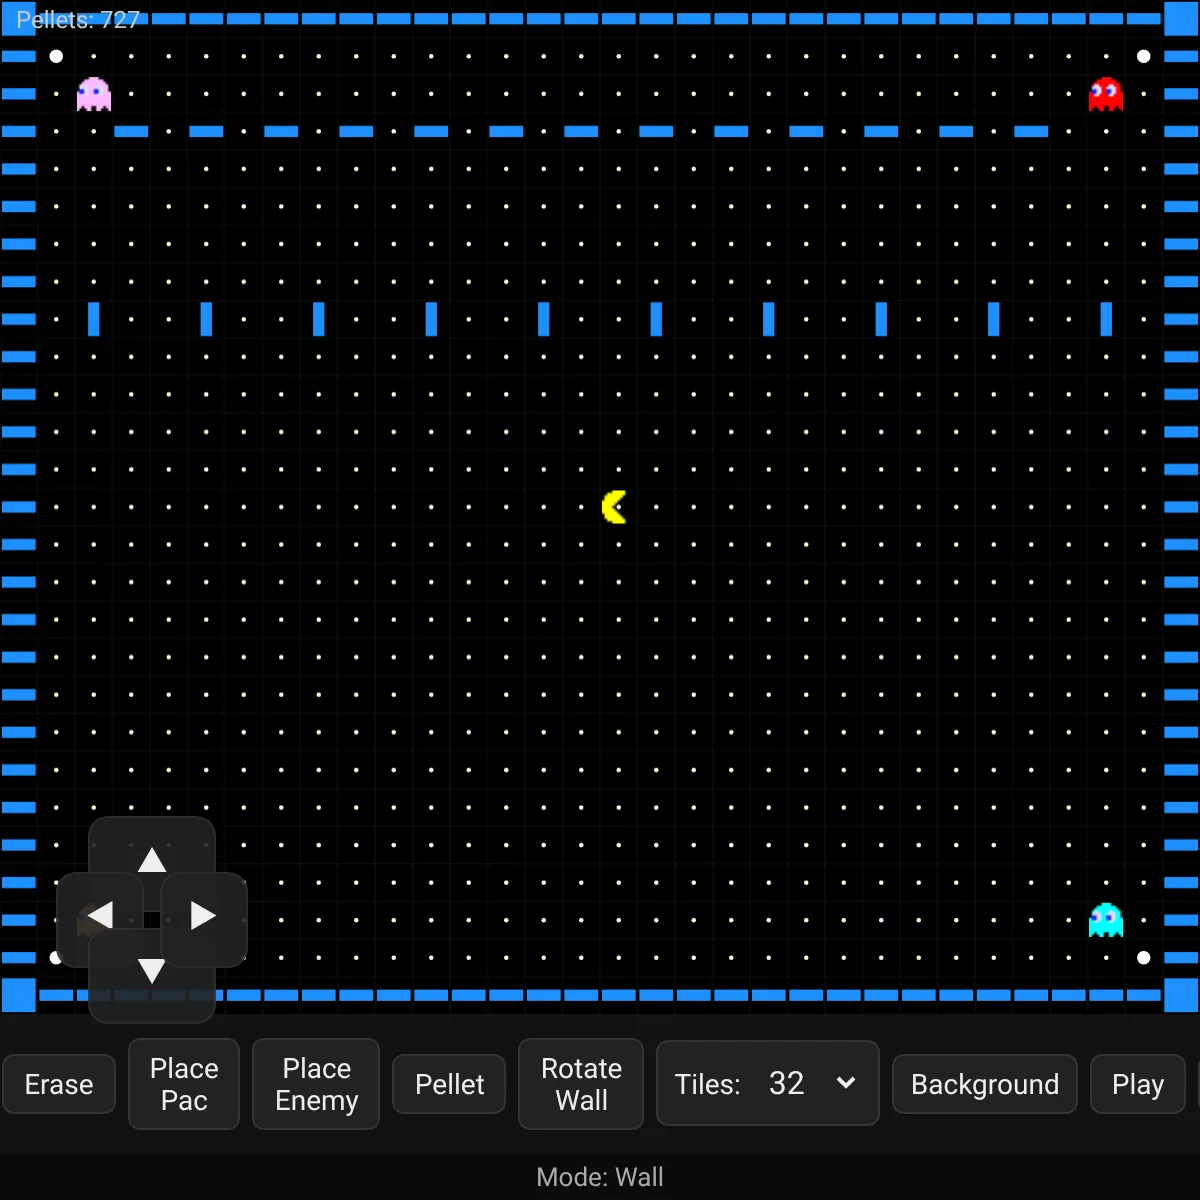Image resolution: width=1200 pixels, height=1200 pixels.
Task: Click the yellow Pac-Man character
Action: pyautogui.click(x=614, y=507)
